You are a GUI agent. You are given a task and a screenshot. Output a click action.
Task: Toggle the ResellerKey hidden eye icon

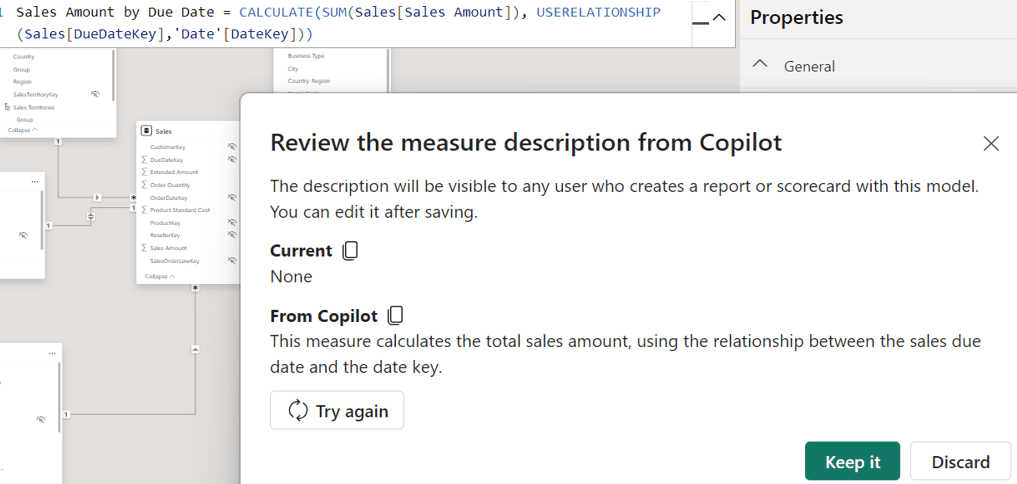[x=232, y=235]
